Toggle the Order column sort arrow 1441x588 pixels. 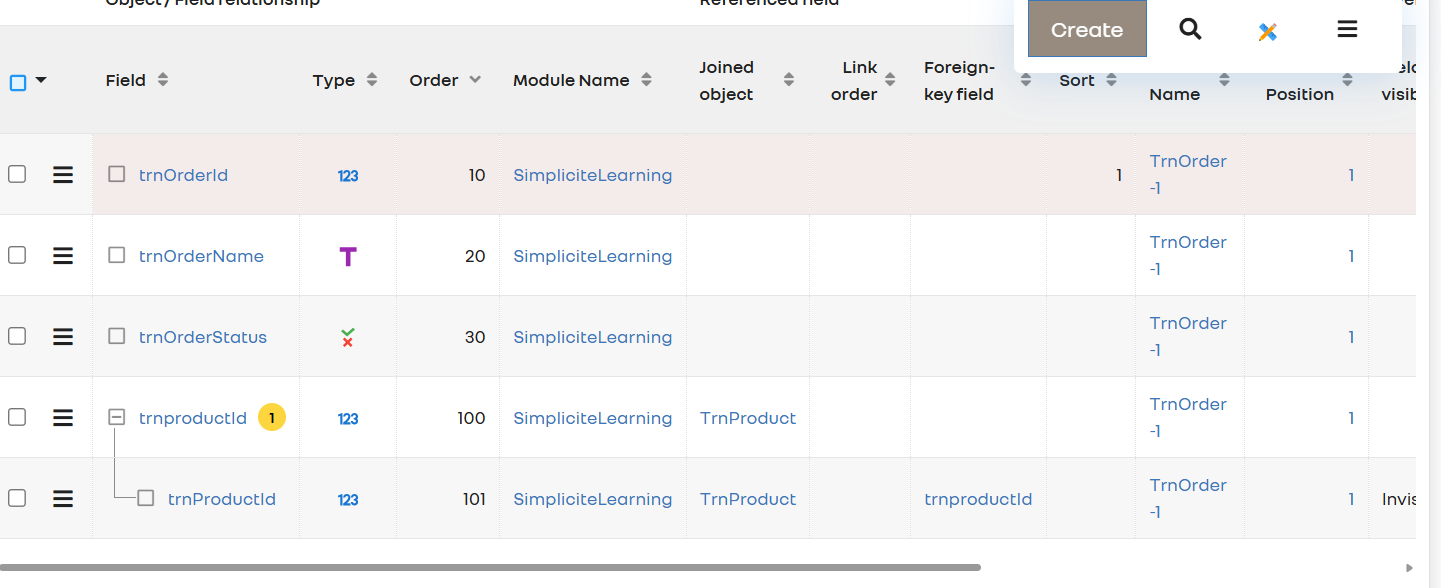click(x=475, y=80)
